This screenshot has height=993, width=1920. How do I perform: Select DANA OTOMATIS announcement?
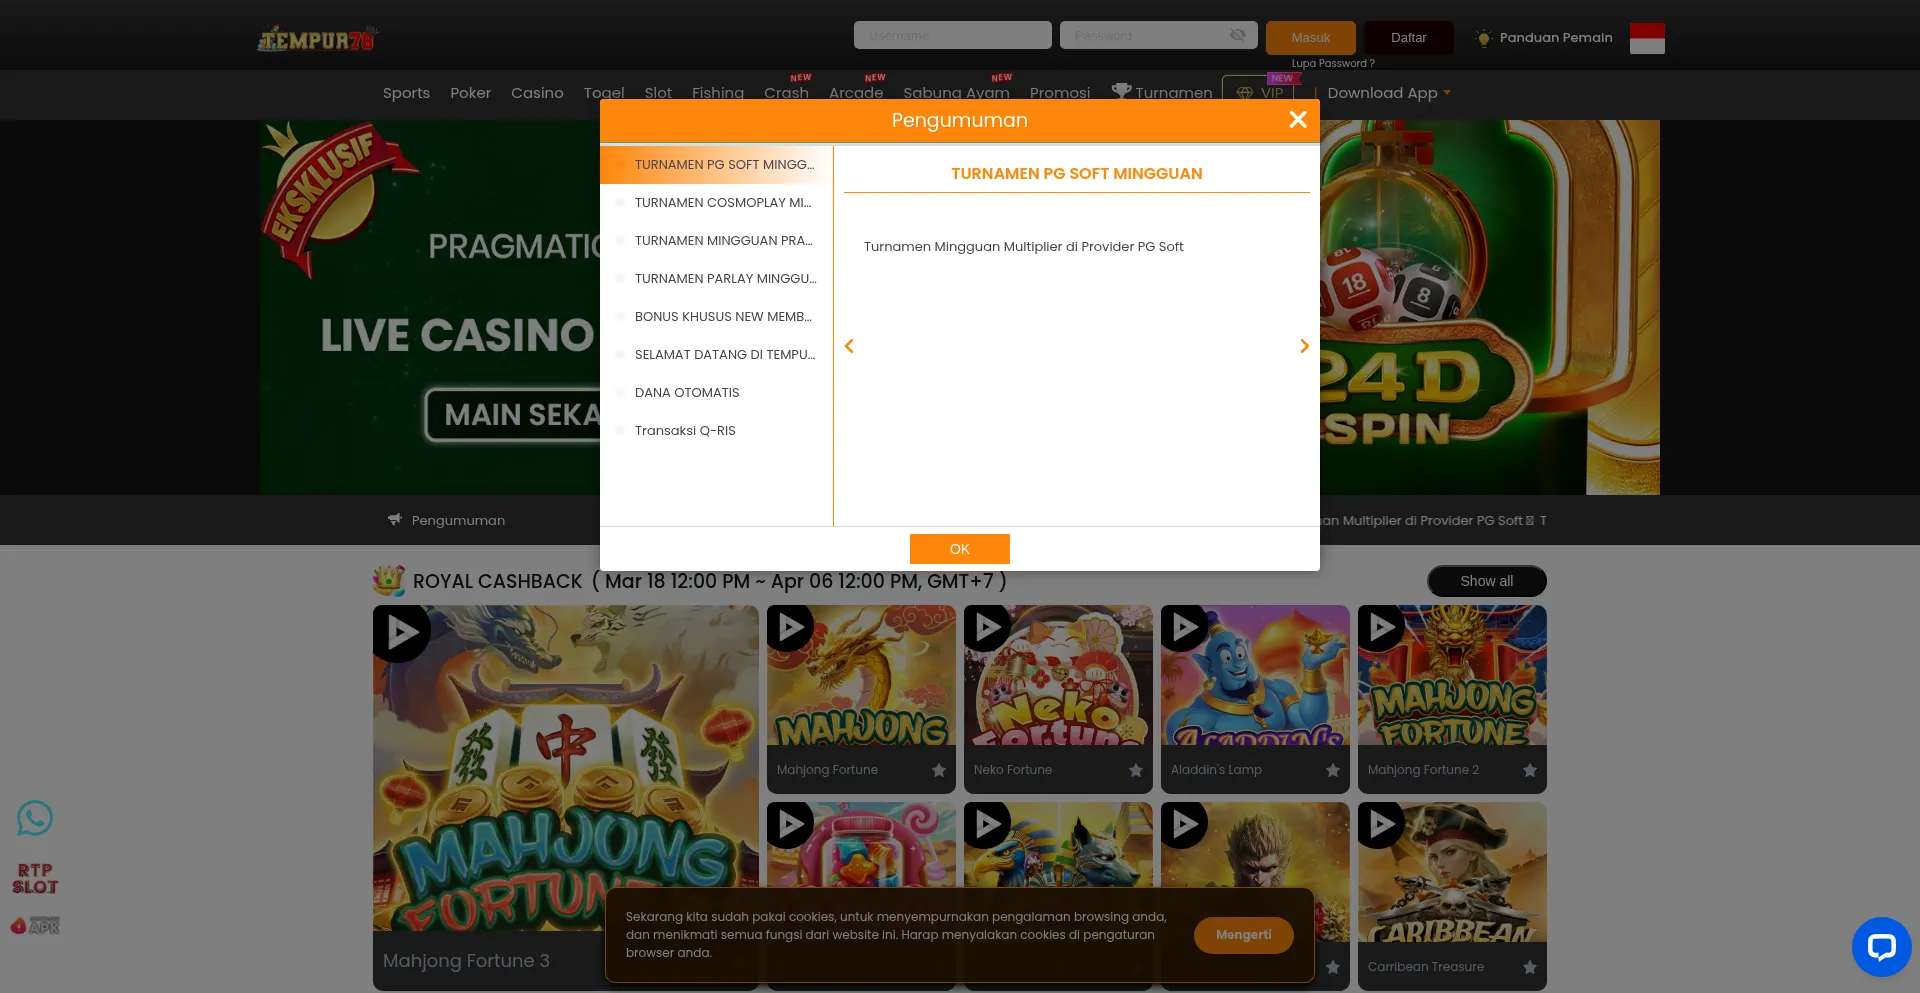(x=716, y=393)
